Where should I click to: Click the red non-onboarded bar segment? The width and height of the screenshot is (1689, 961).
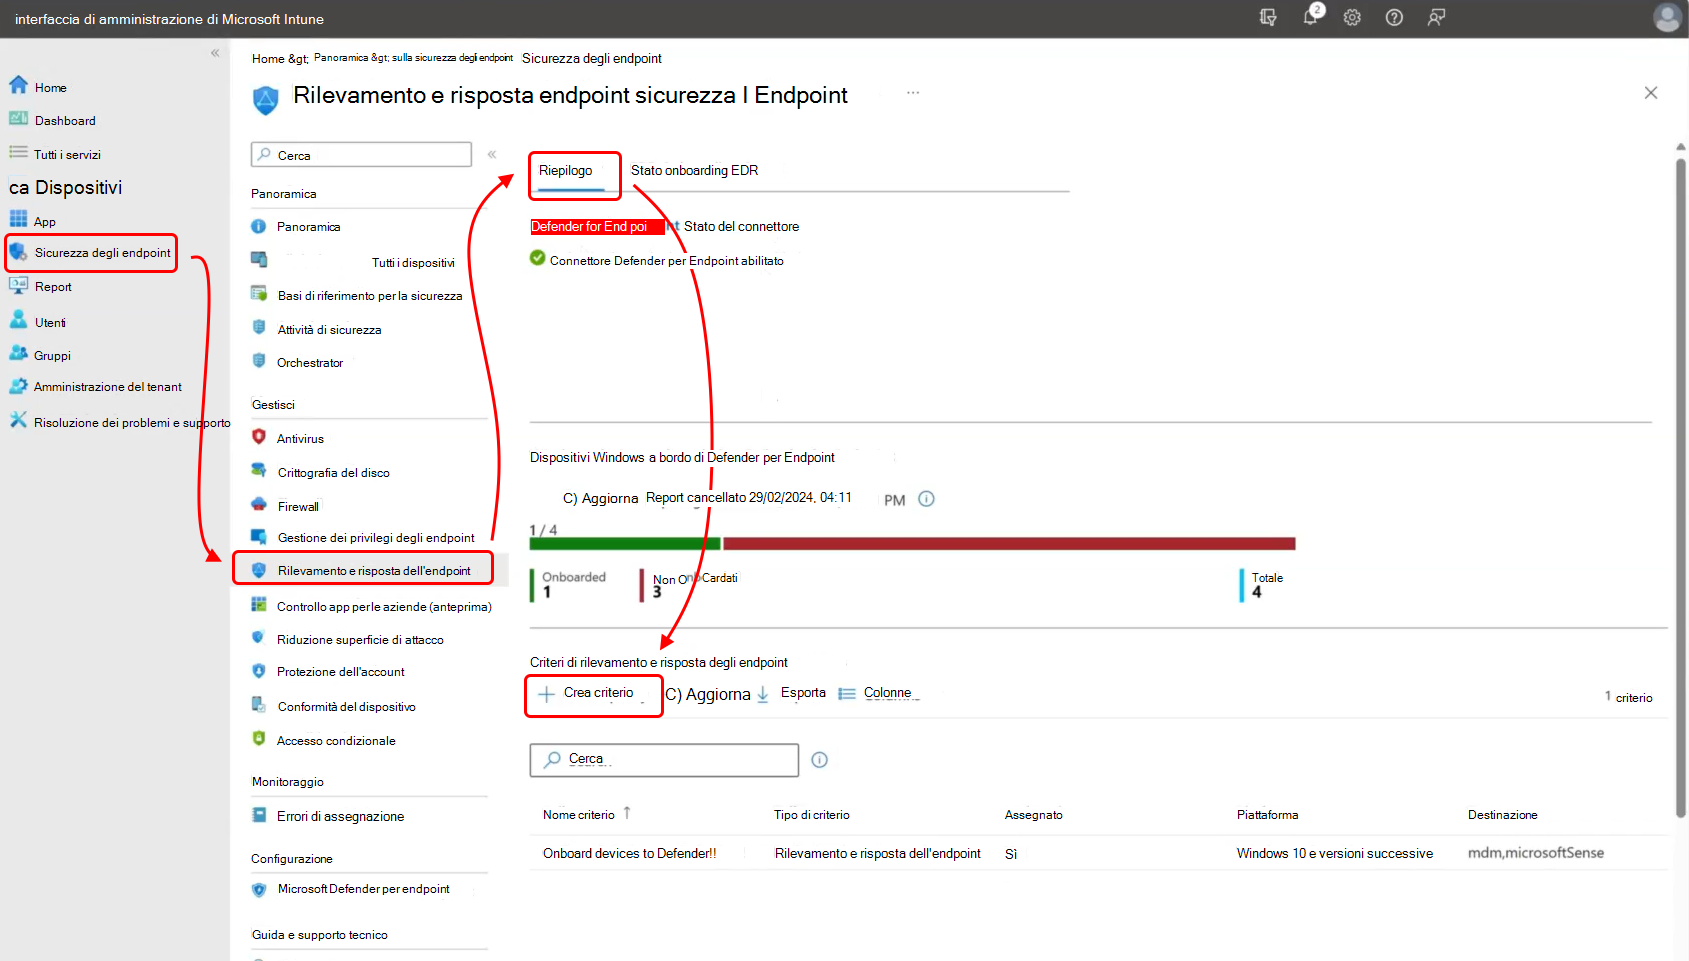[1009, 544]
